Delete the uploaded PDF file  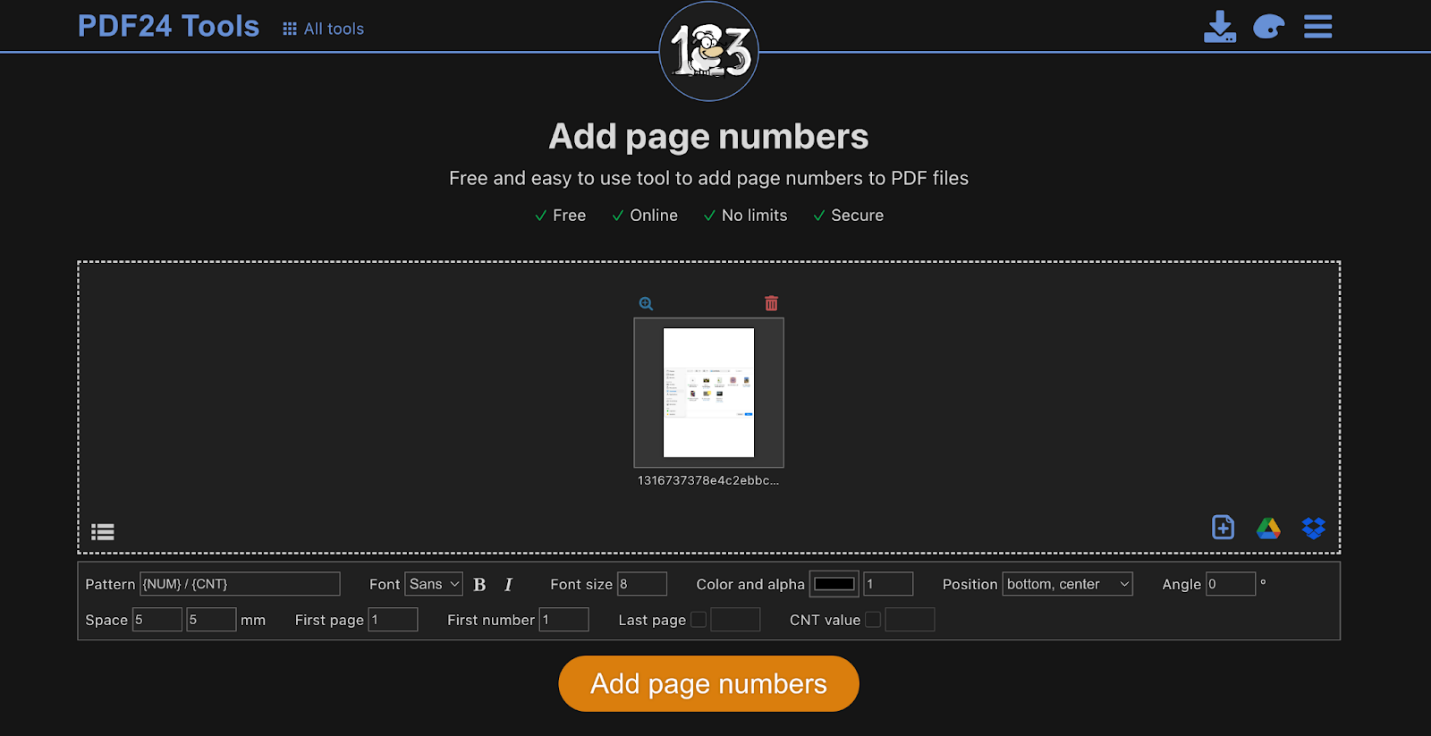770,303
